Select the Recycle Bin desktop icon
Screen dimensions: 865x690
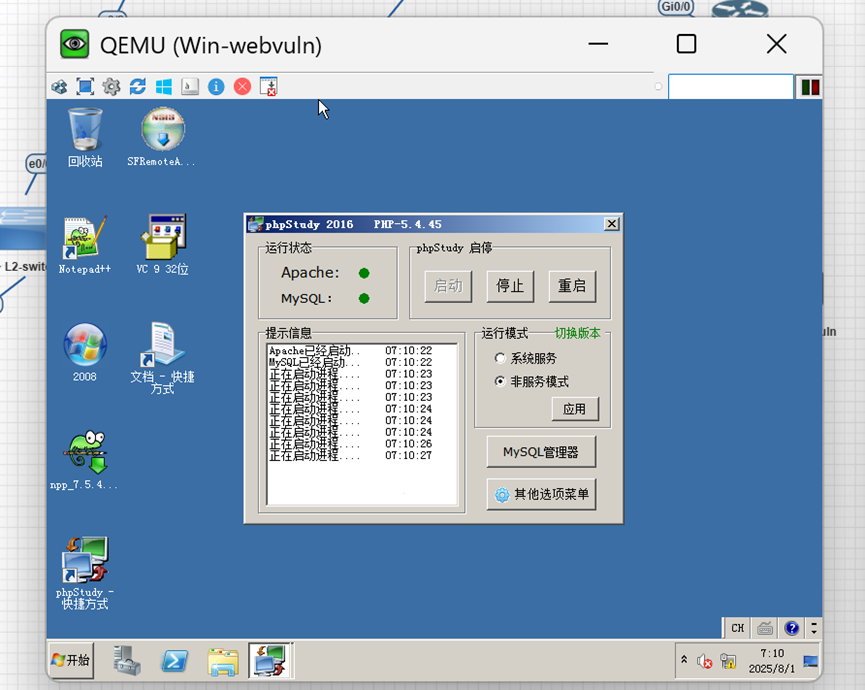(85, 138)
